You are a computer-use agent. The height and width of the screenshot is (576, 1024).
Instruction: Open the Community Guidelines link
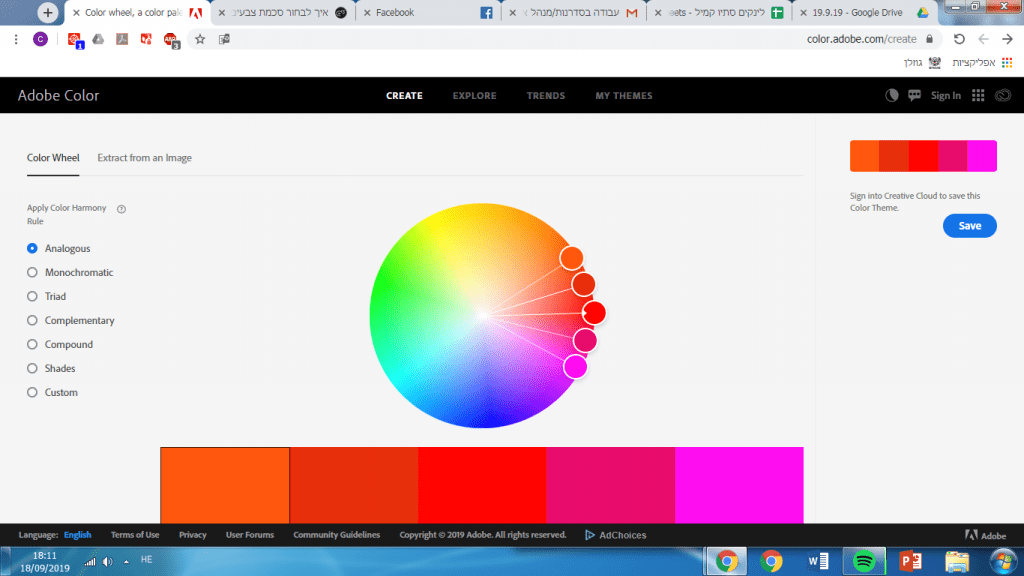tap(336, 535)
